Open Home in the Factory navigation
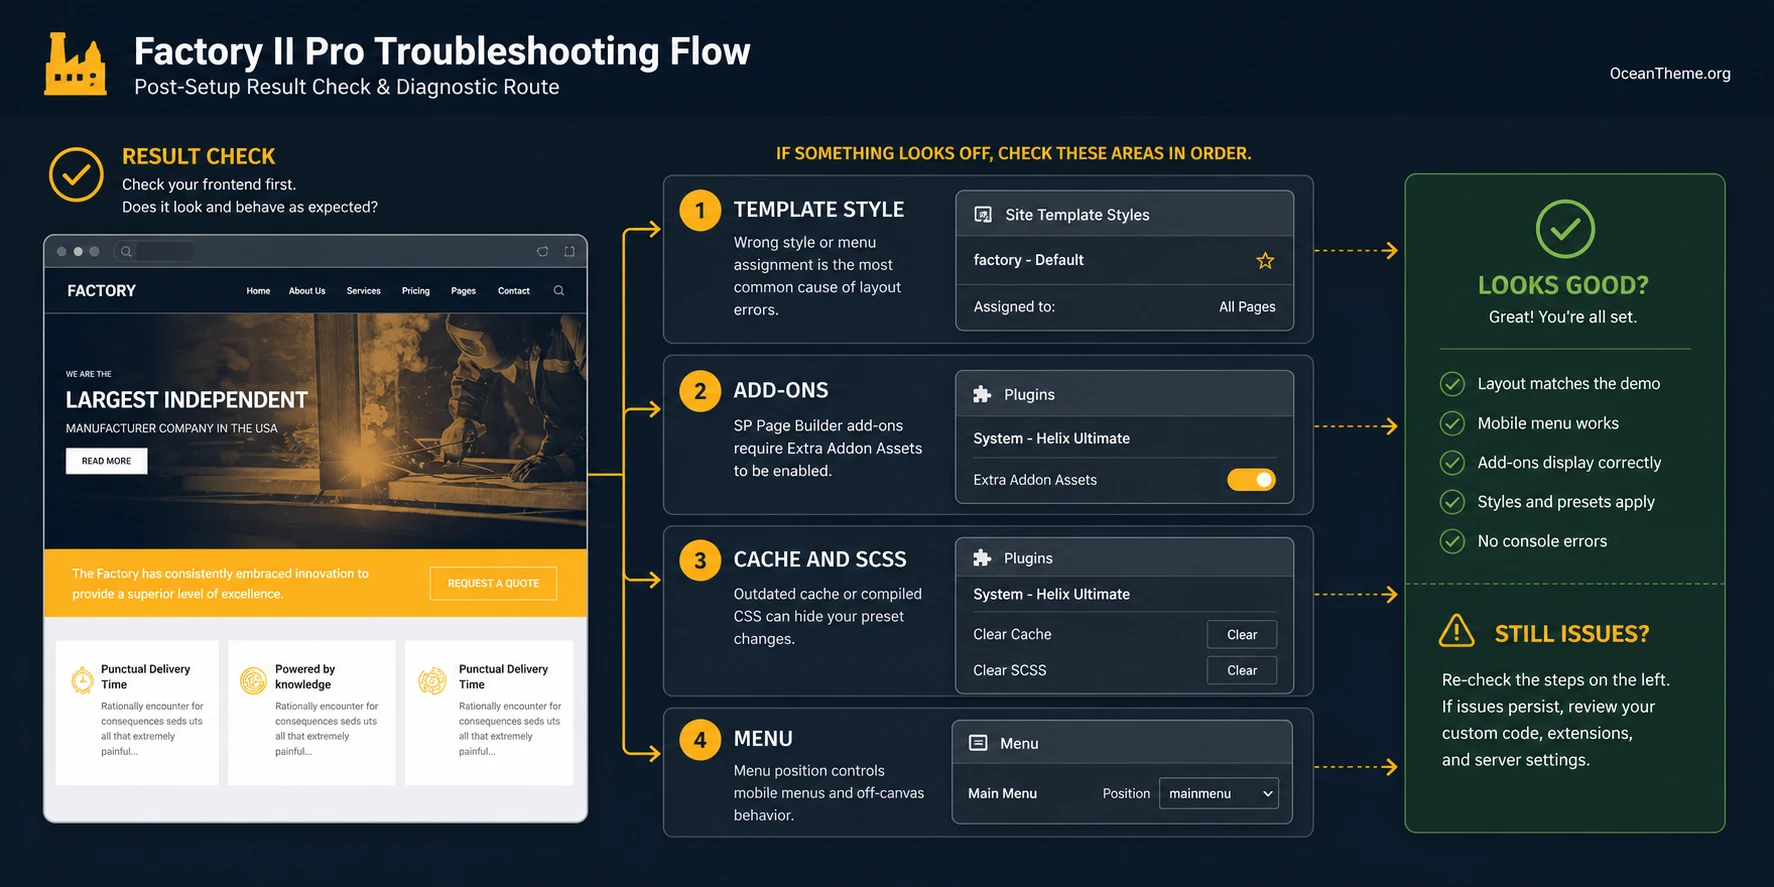 [x=258, y=291]
